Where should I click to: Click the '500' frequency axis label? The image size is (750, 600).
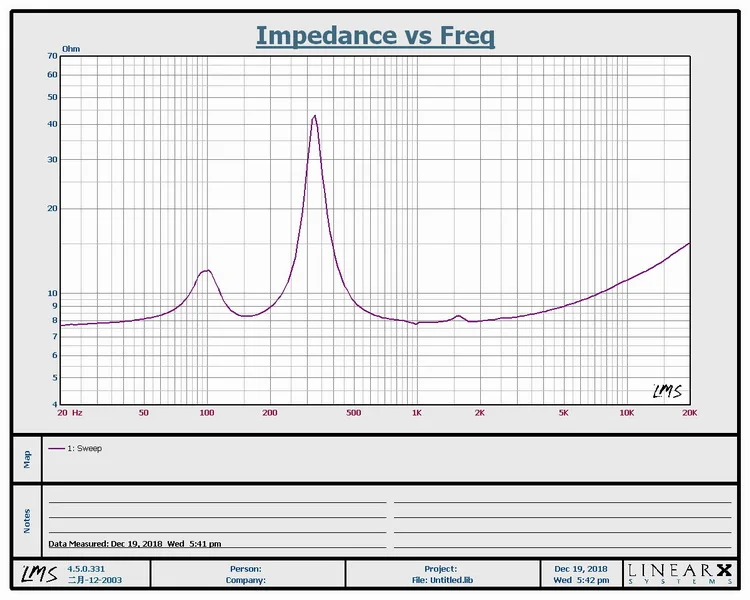pyautogui.click(x=353, y=412)
